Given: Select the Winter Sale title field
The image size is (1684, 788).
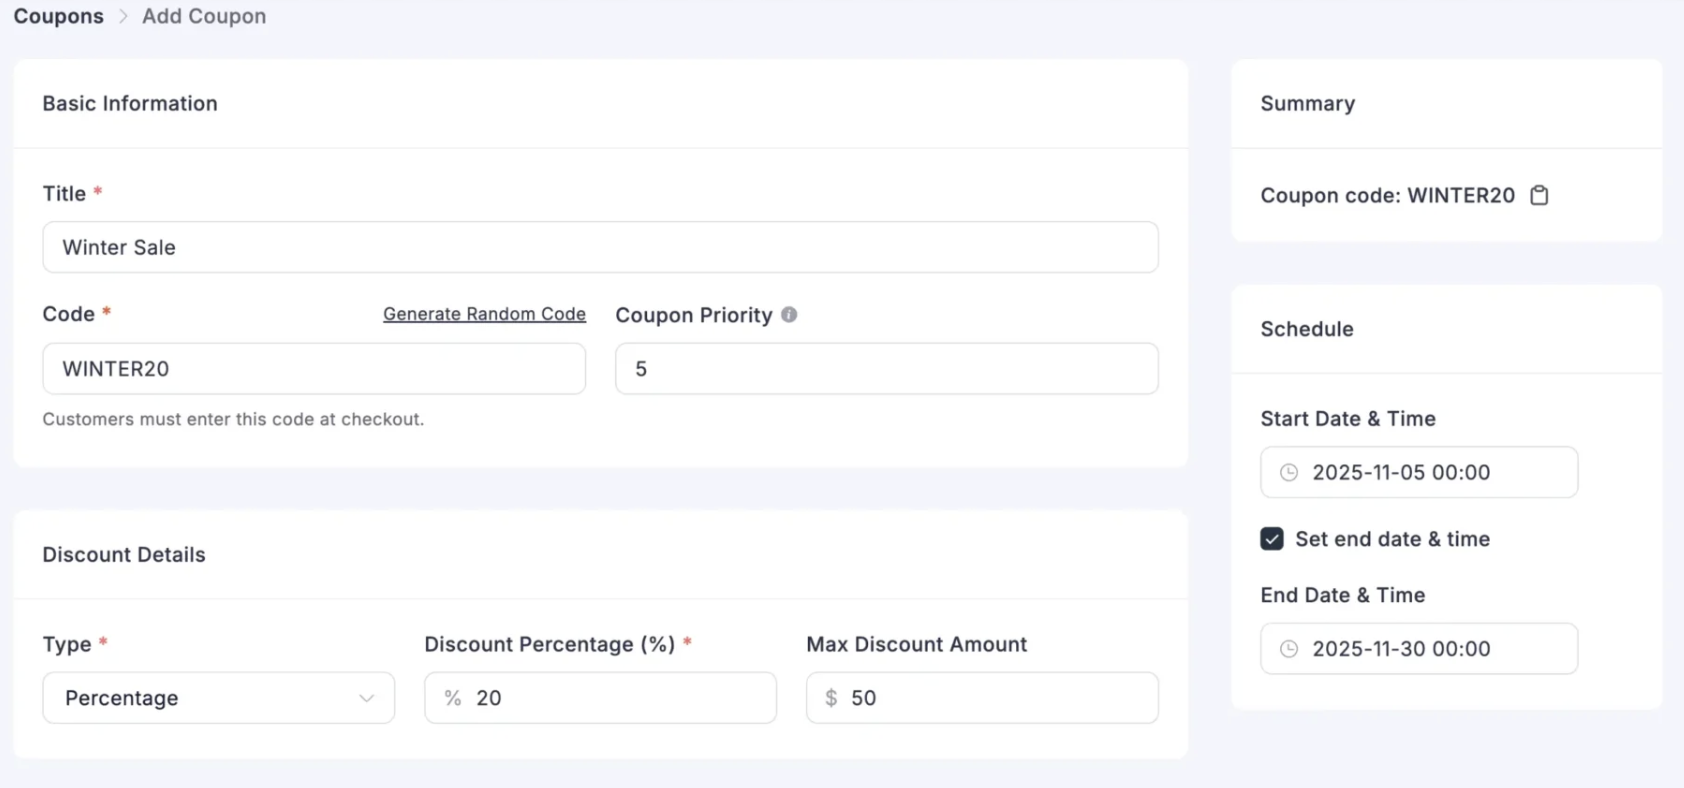Looking at the screenshot, I should 599,247.
